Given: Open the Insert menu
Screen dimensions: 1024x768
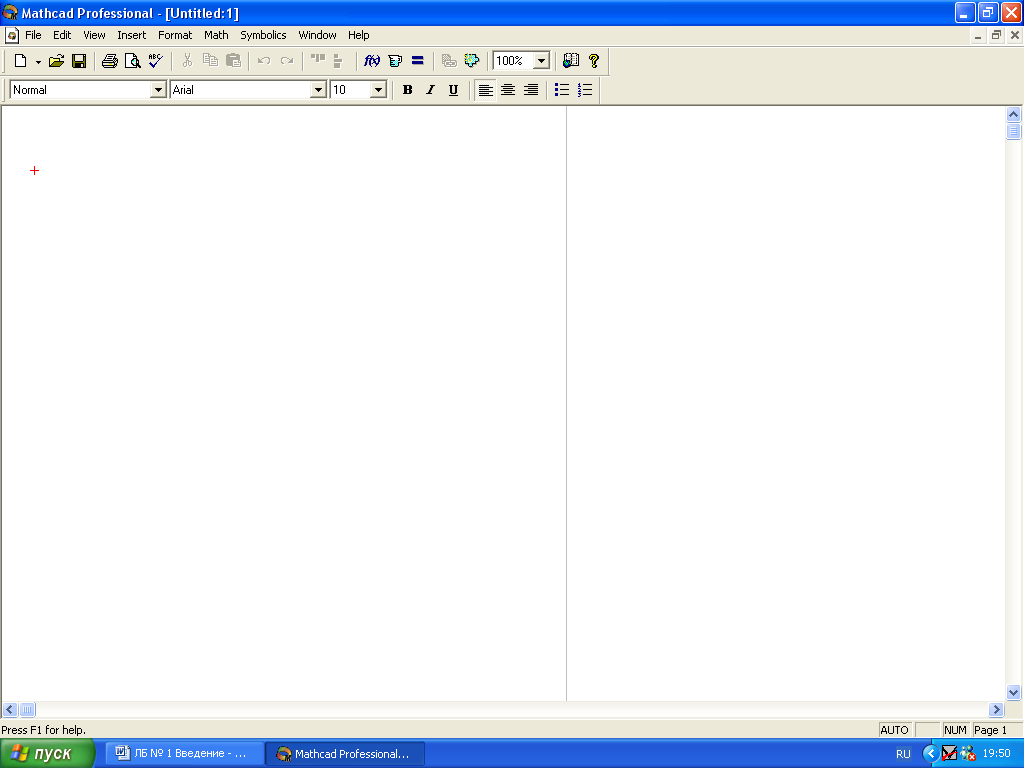Looking at the screenshot, I should [x=132, y=35].
